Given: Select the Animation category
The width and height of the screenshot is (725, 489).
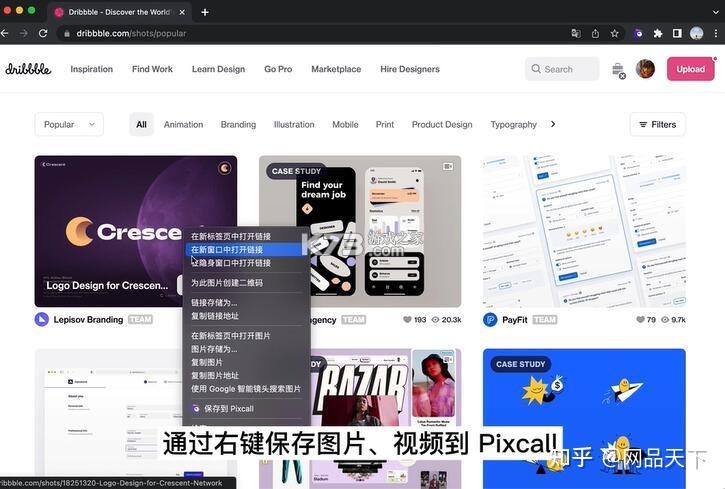Looking at the screenshot, I should pos(184,124).
